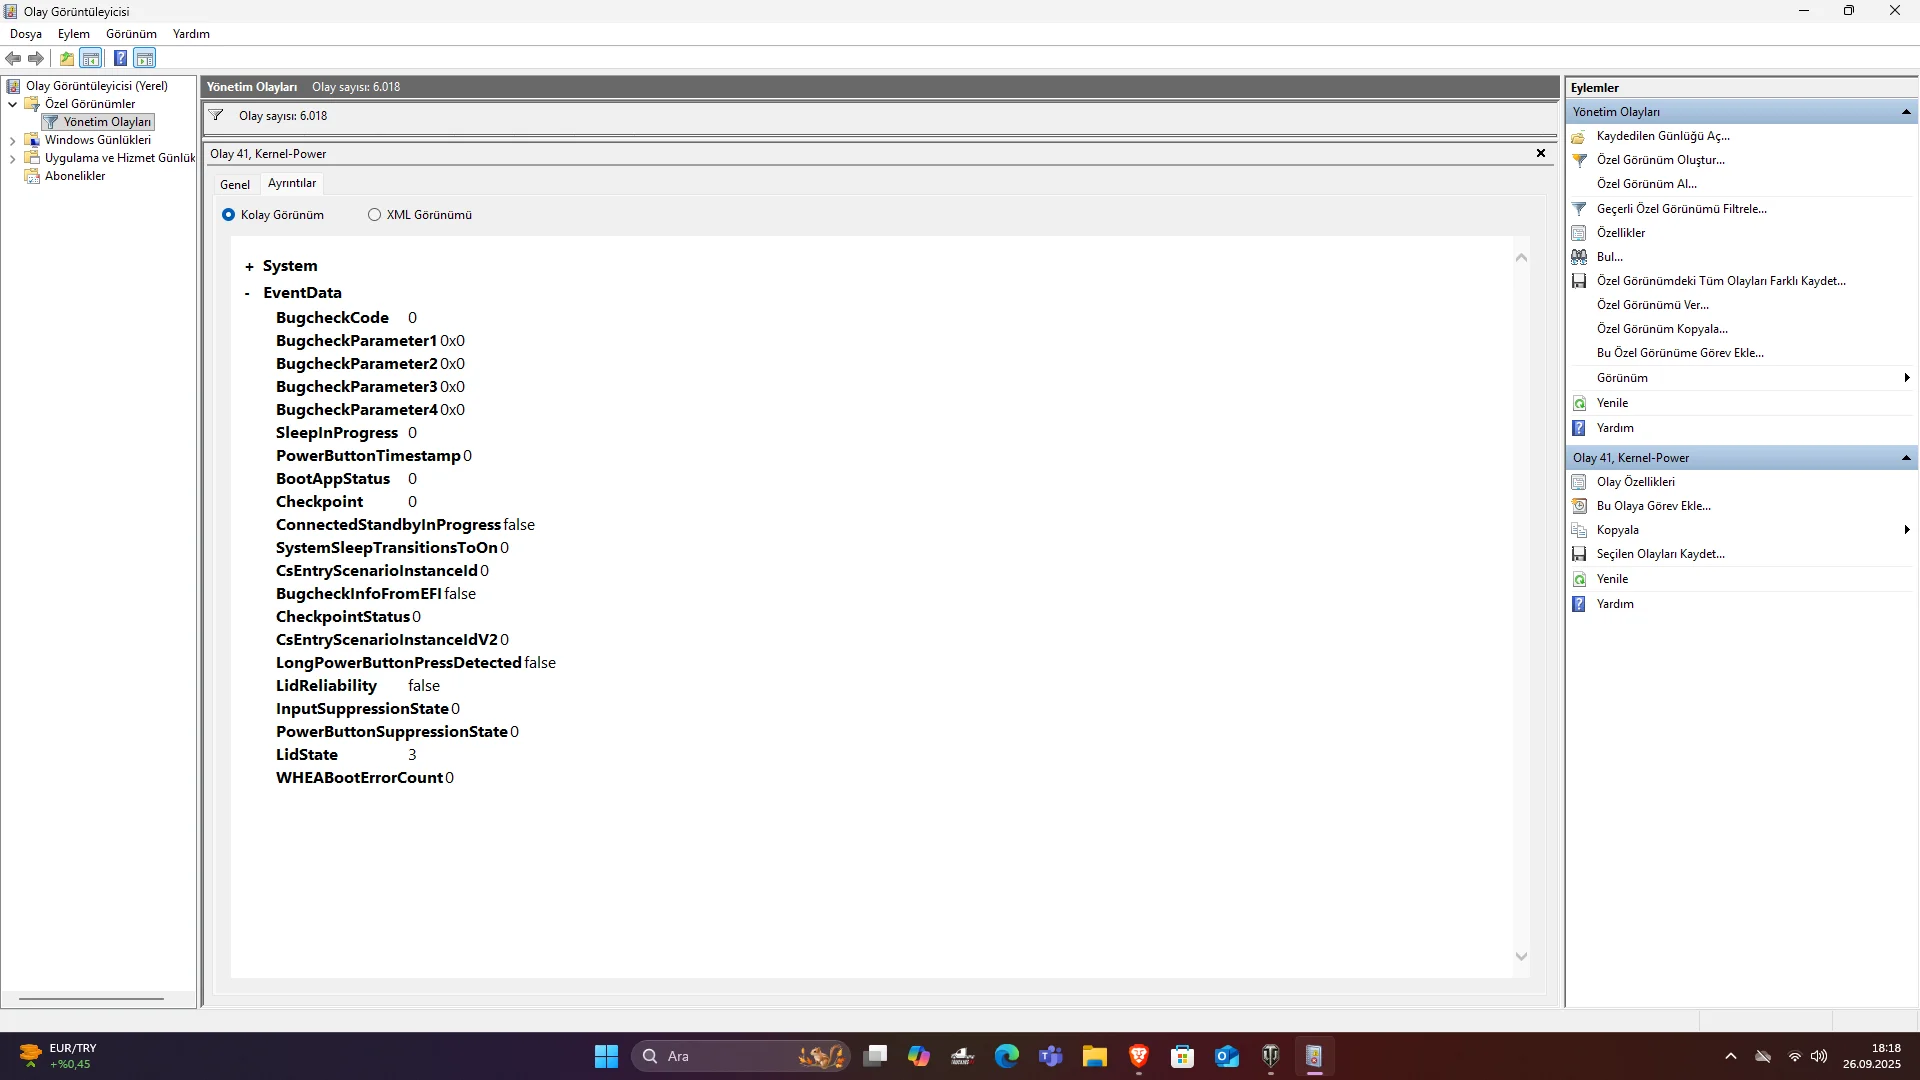
Task: Click Özel Görünüm Oluştur action
Action: tap(1660, 160)
